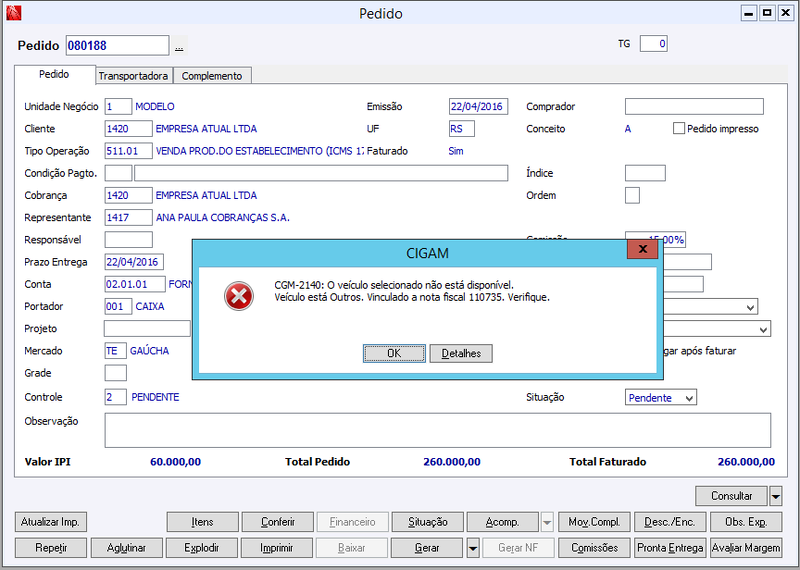Open the Itens button

[x=203, y=522]
